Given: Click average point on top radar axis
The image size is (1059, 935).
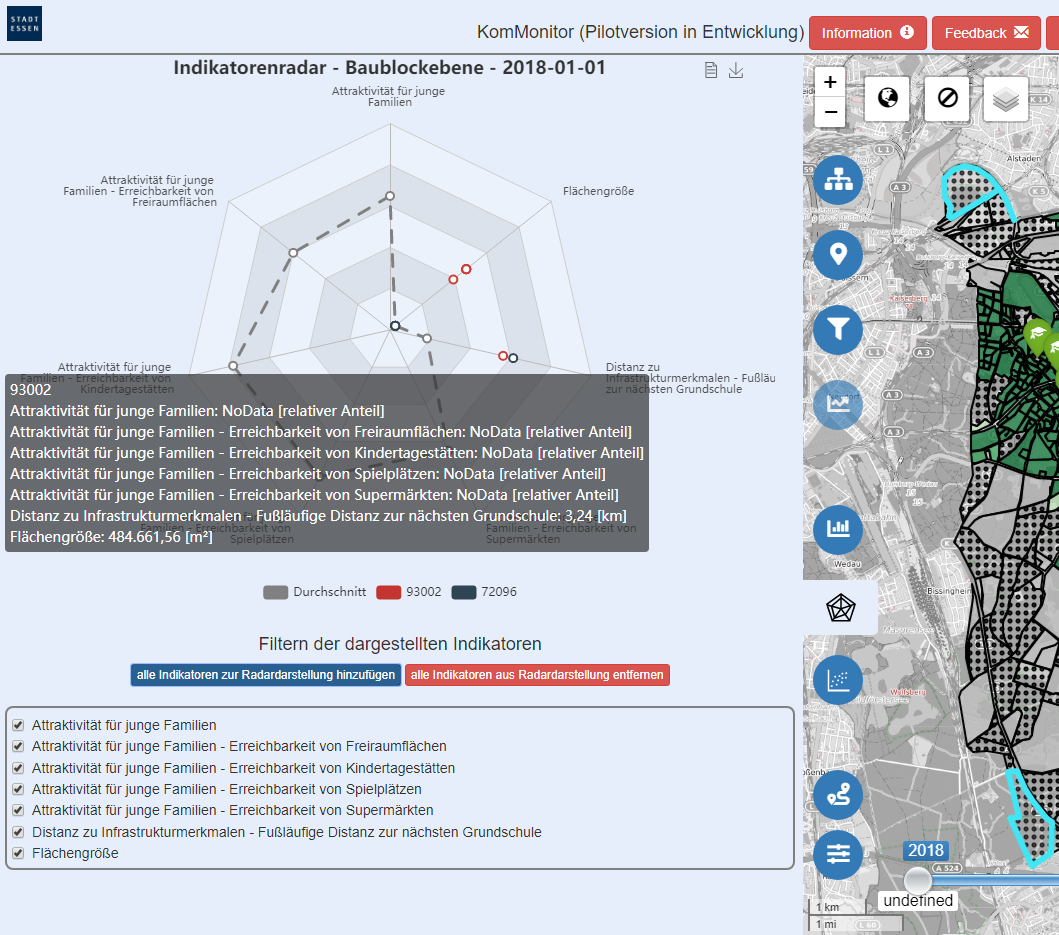Looking at the screenshot, I should pyautogui.click(x=390, y=196).
